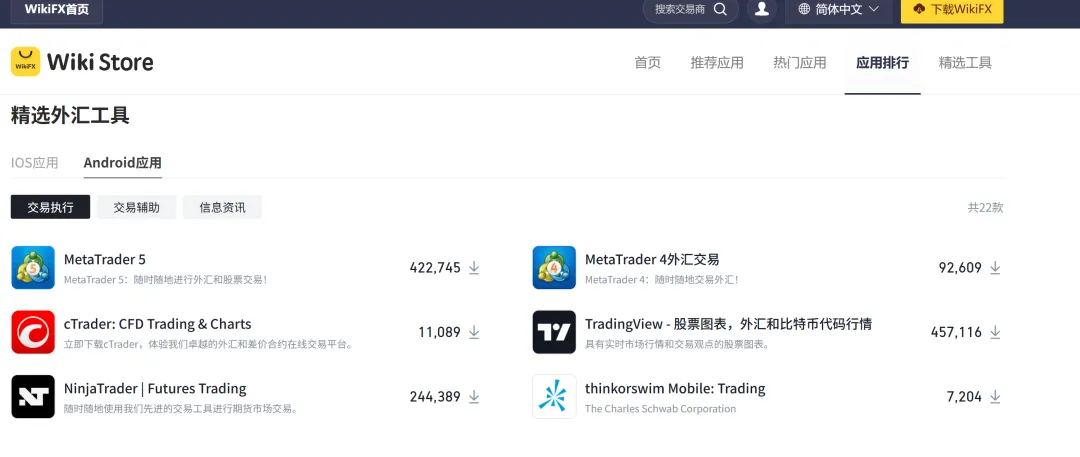The height and width of the screenshot is (457, 1080).
Task: Download MetaTrader 5 via arrow icon
Action: 474,267
